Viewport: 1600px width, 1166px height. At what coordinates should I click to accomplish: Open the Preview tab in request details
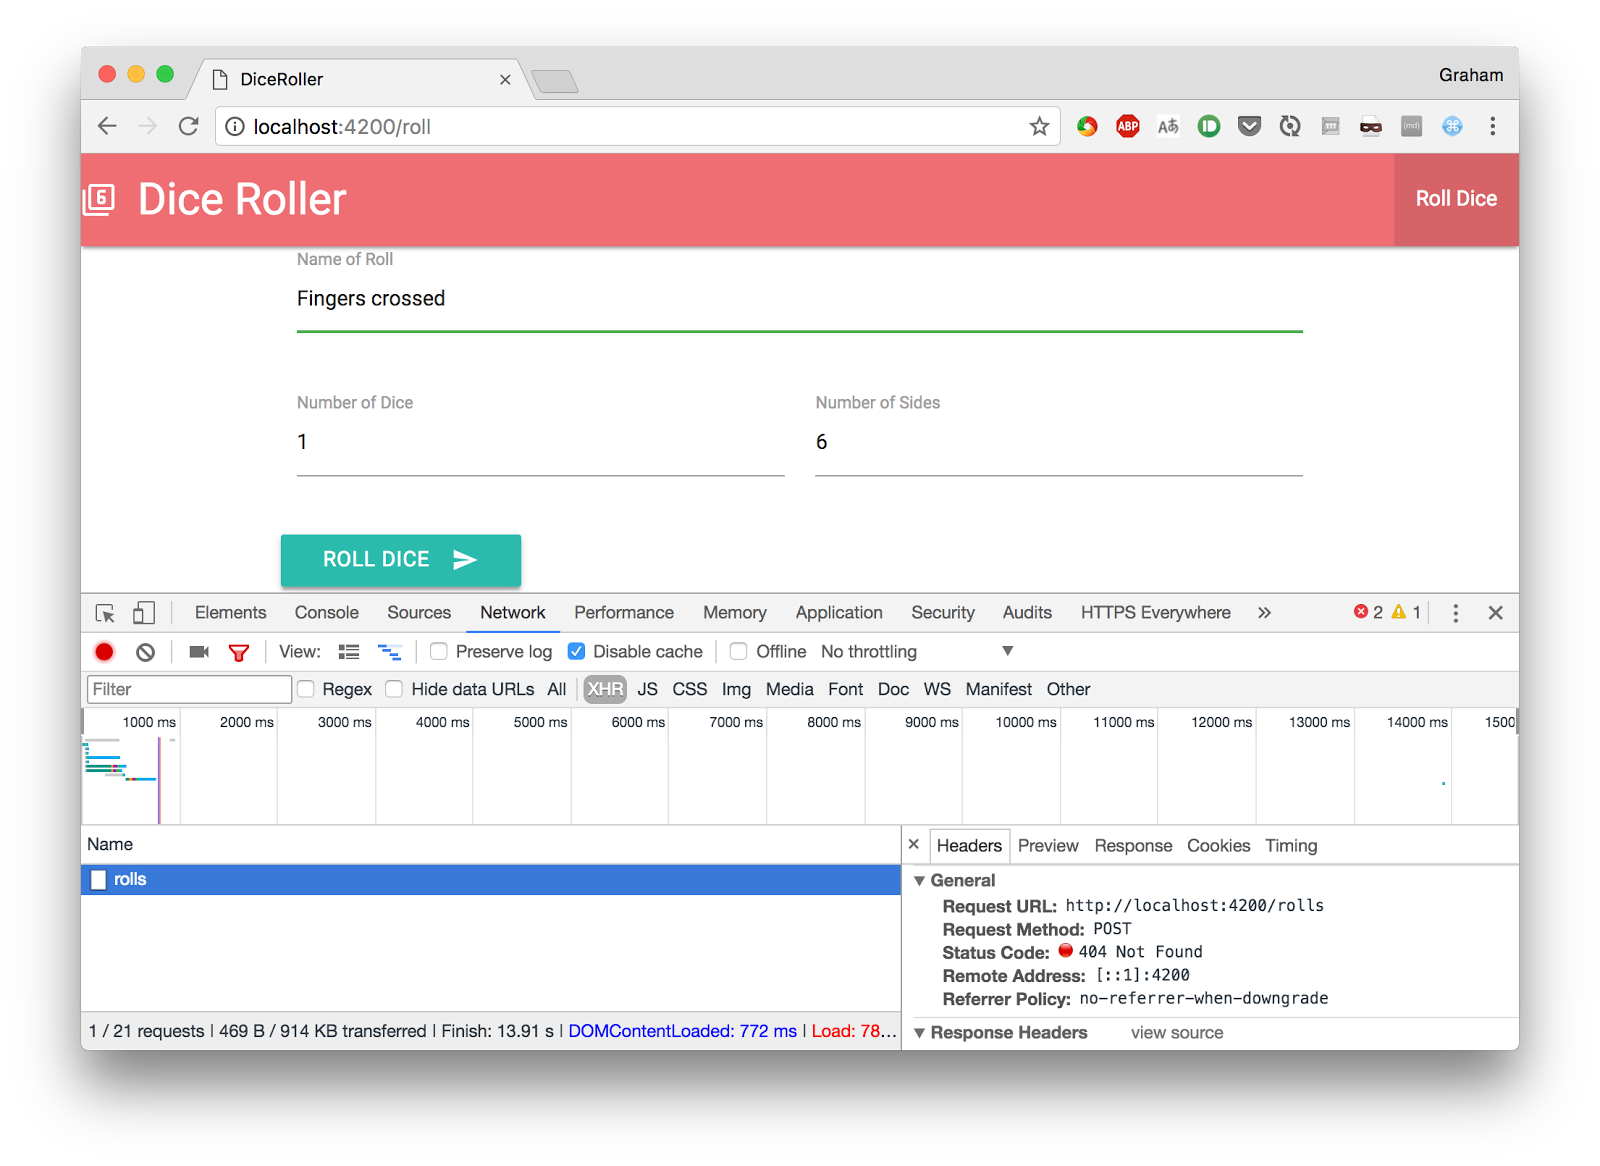(x=1047, y=845)
